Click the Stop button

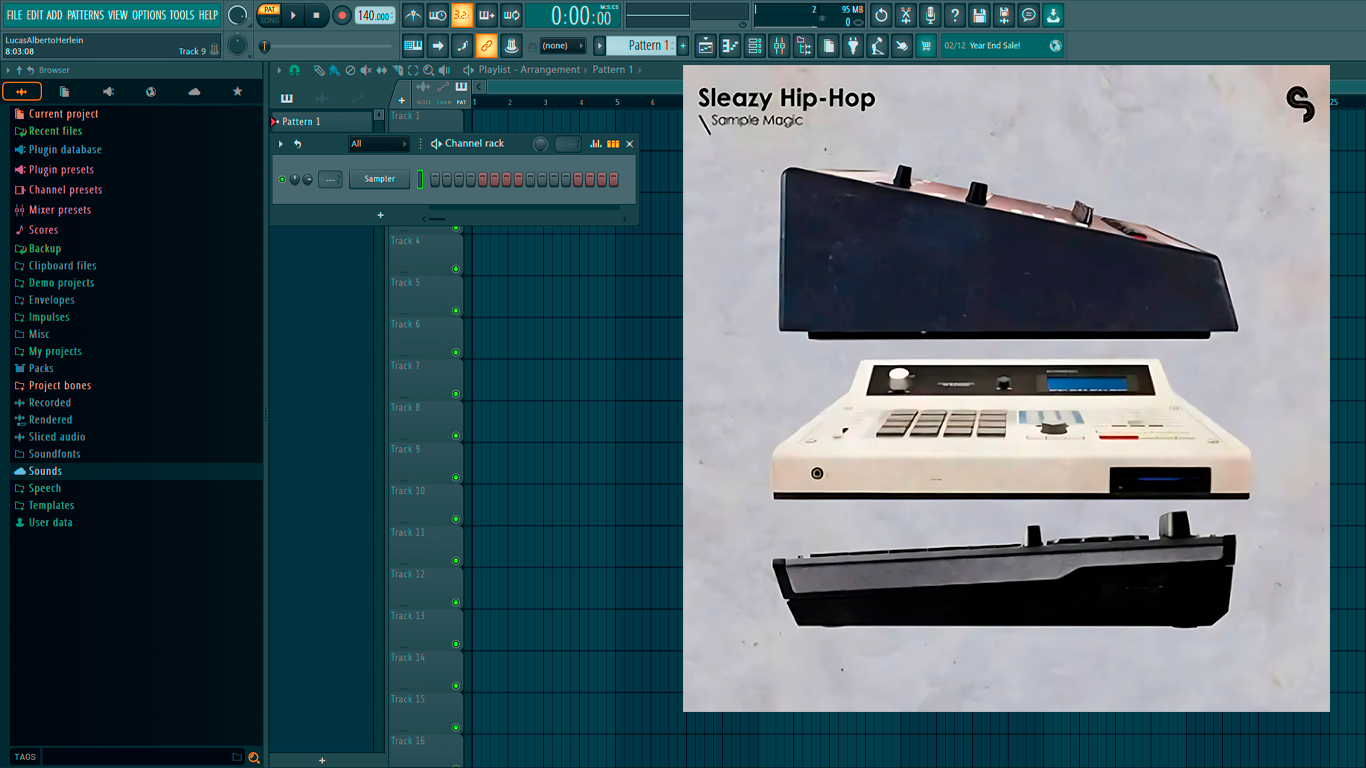[317, 15]
